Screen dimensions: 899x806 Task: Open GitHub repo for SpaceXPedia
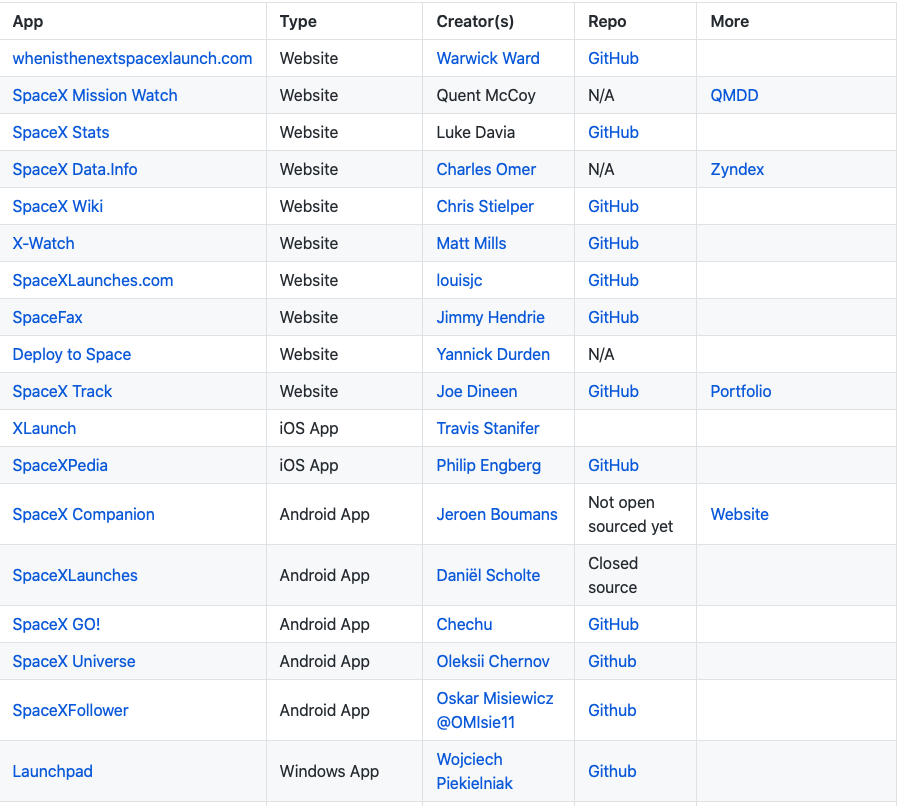pos(613,465)
